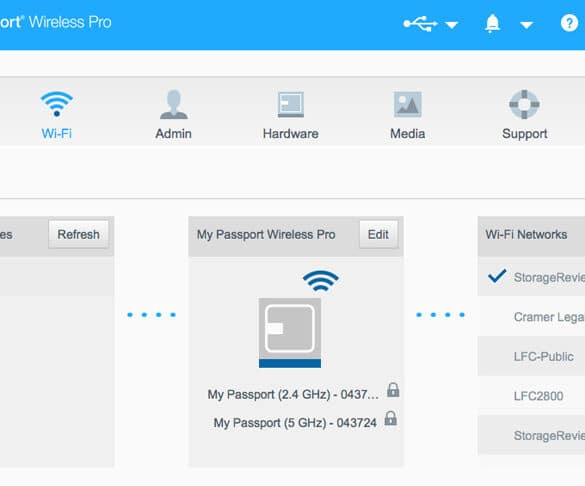Select the LFC2800 network
Screen dimensions: 585x486
(x=531, y=396)
